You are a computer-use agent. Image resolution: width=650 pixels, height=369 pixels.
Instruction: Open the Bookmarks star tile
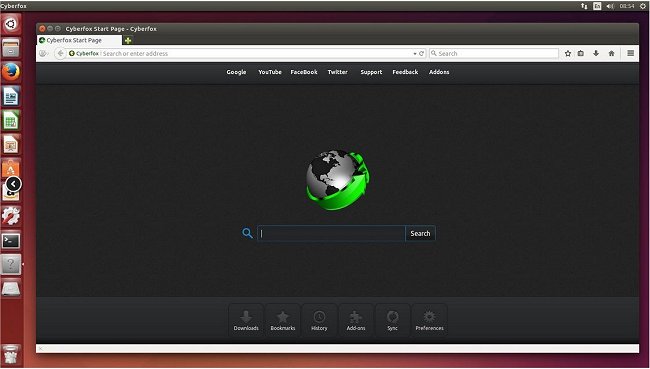[283, 320]
